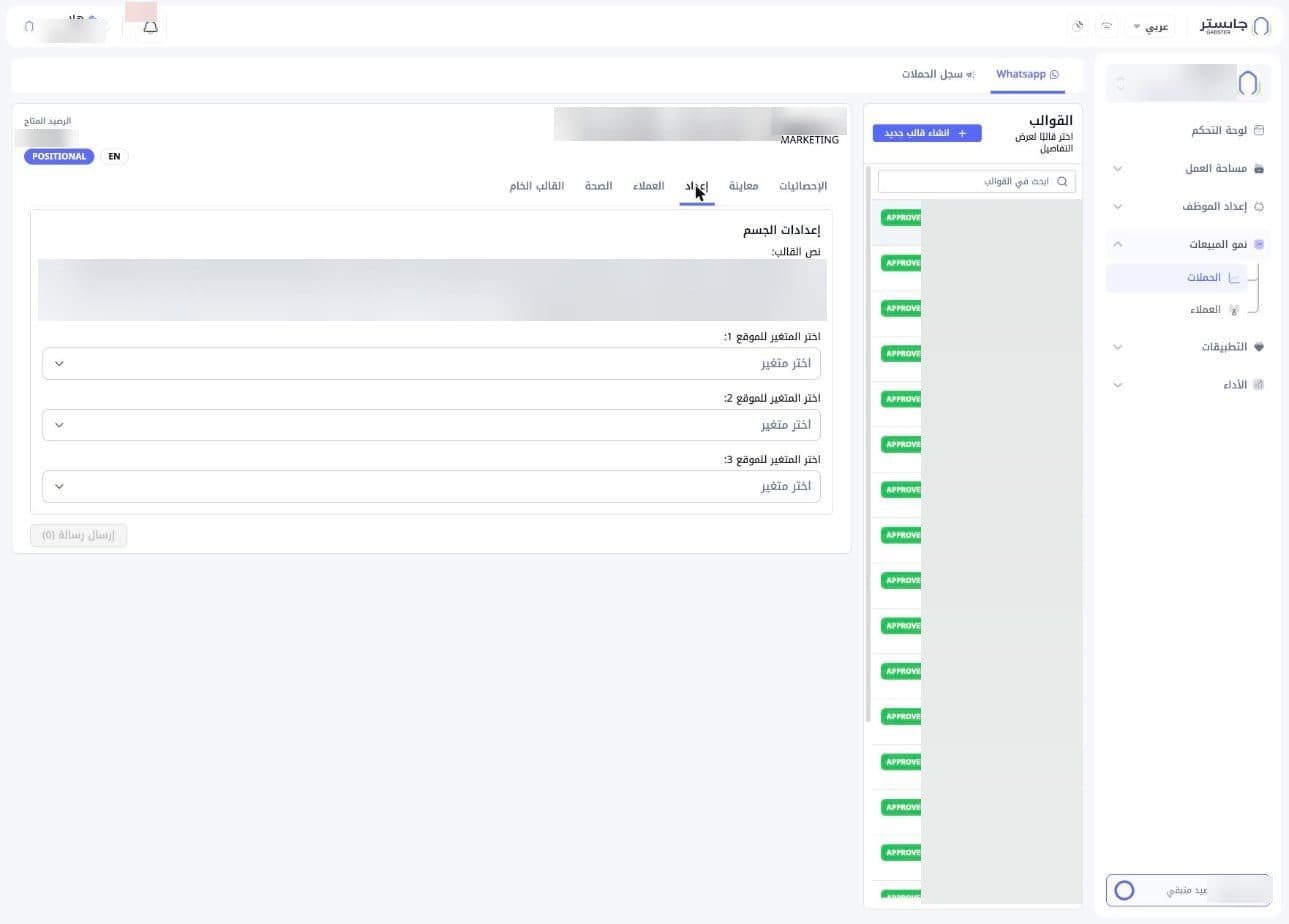Click the EN language badge
The image size is (1289, 924).
[x=114, y=157]
